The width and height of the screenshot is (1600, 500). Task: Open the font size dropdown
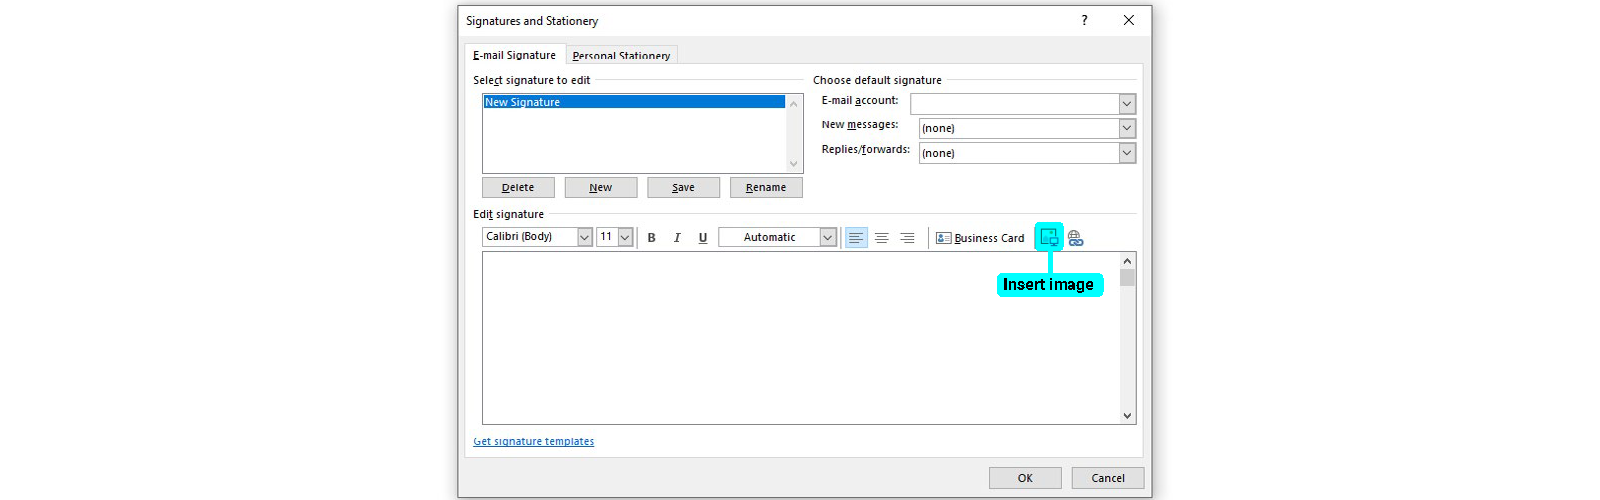[625, 237]
